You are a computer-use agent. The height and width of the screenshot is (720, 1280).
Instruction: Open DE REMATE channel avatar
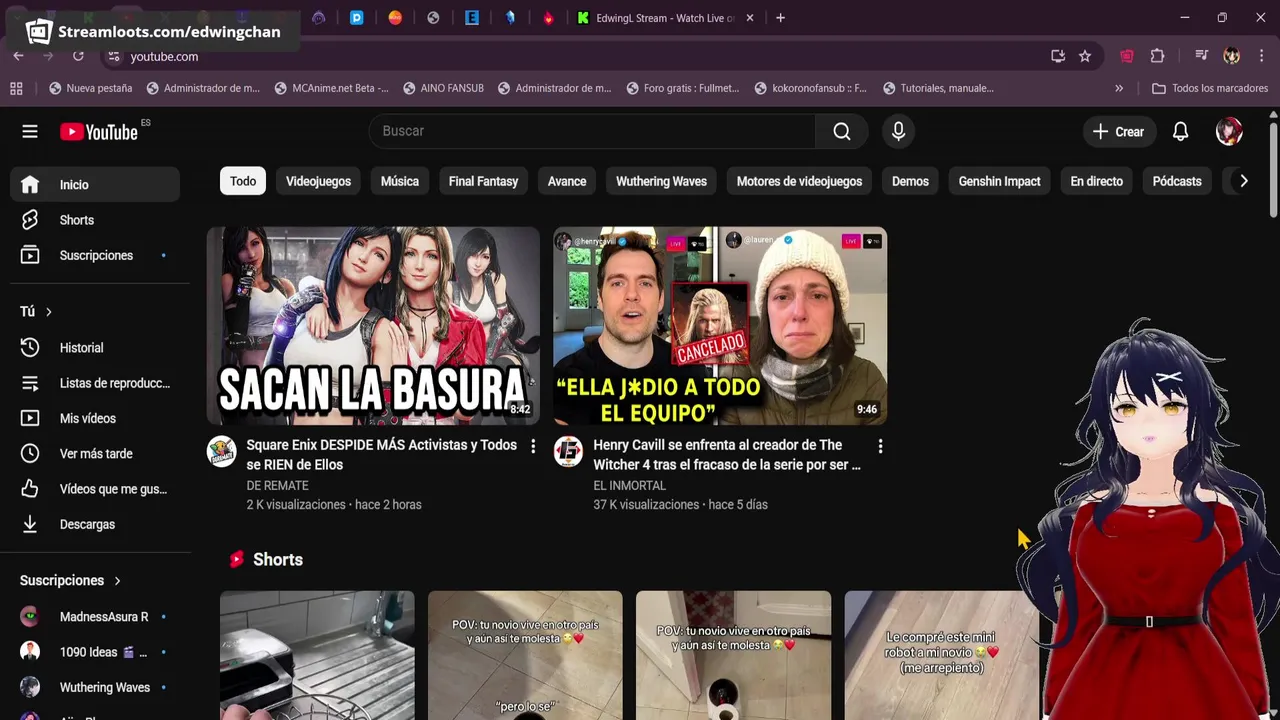click(221, 451)
